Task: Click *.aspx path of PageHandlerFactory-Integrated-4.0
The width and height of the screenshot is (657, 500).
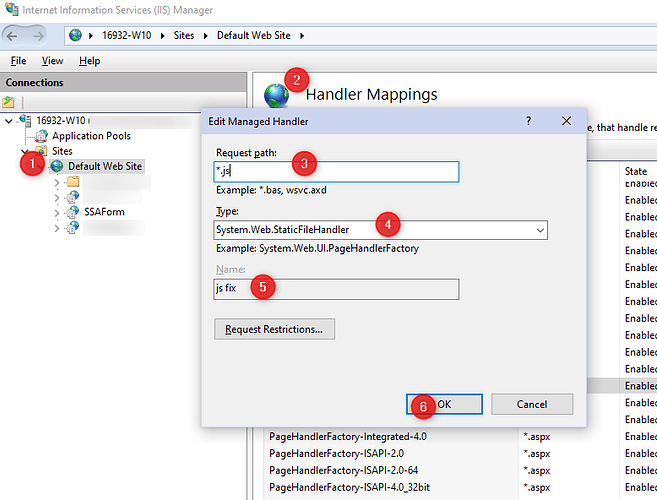Action: coord(537,437)
